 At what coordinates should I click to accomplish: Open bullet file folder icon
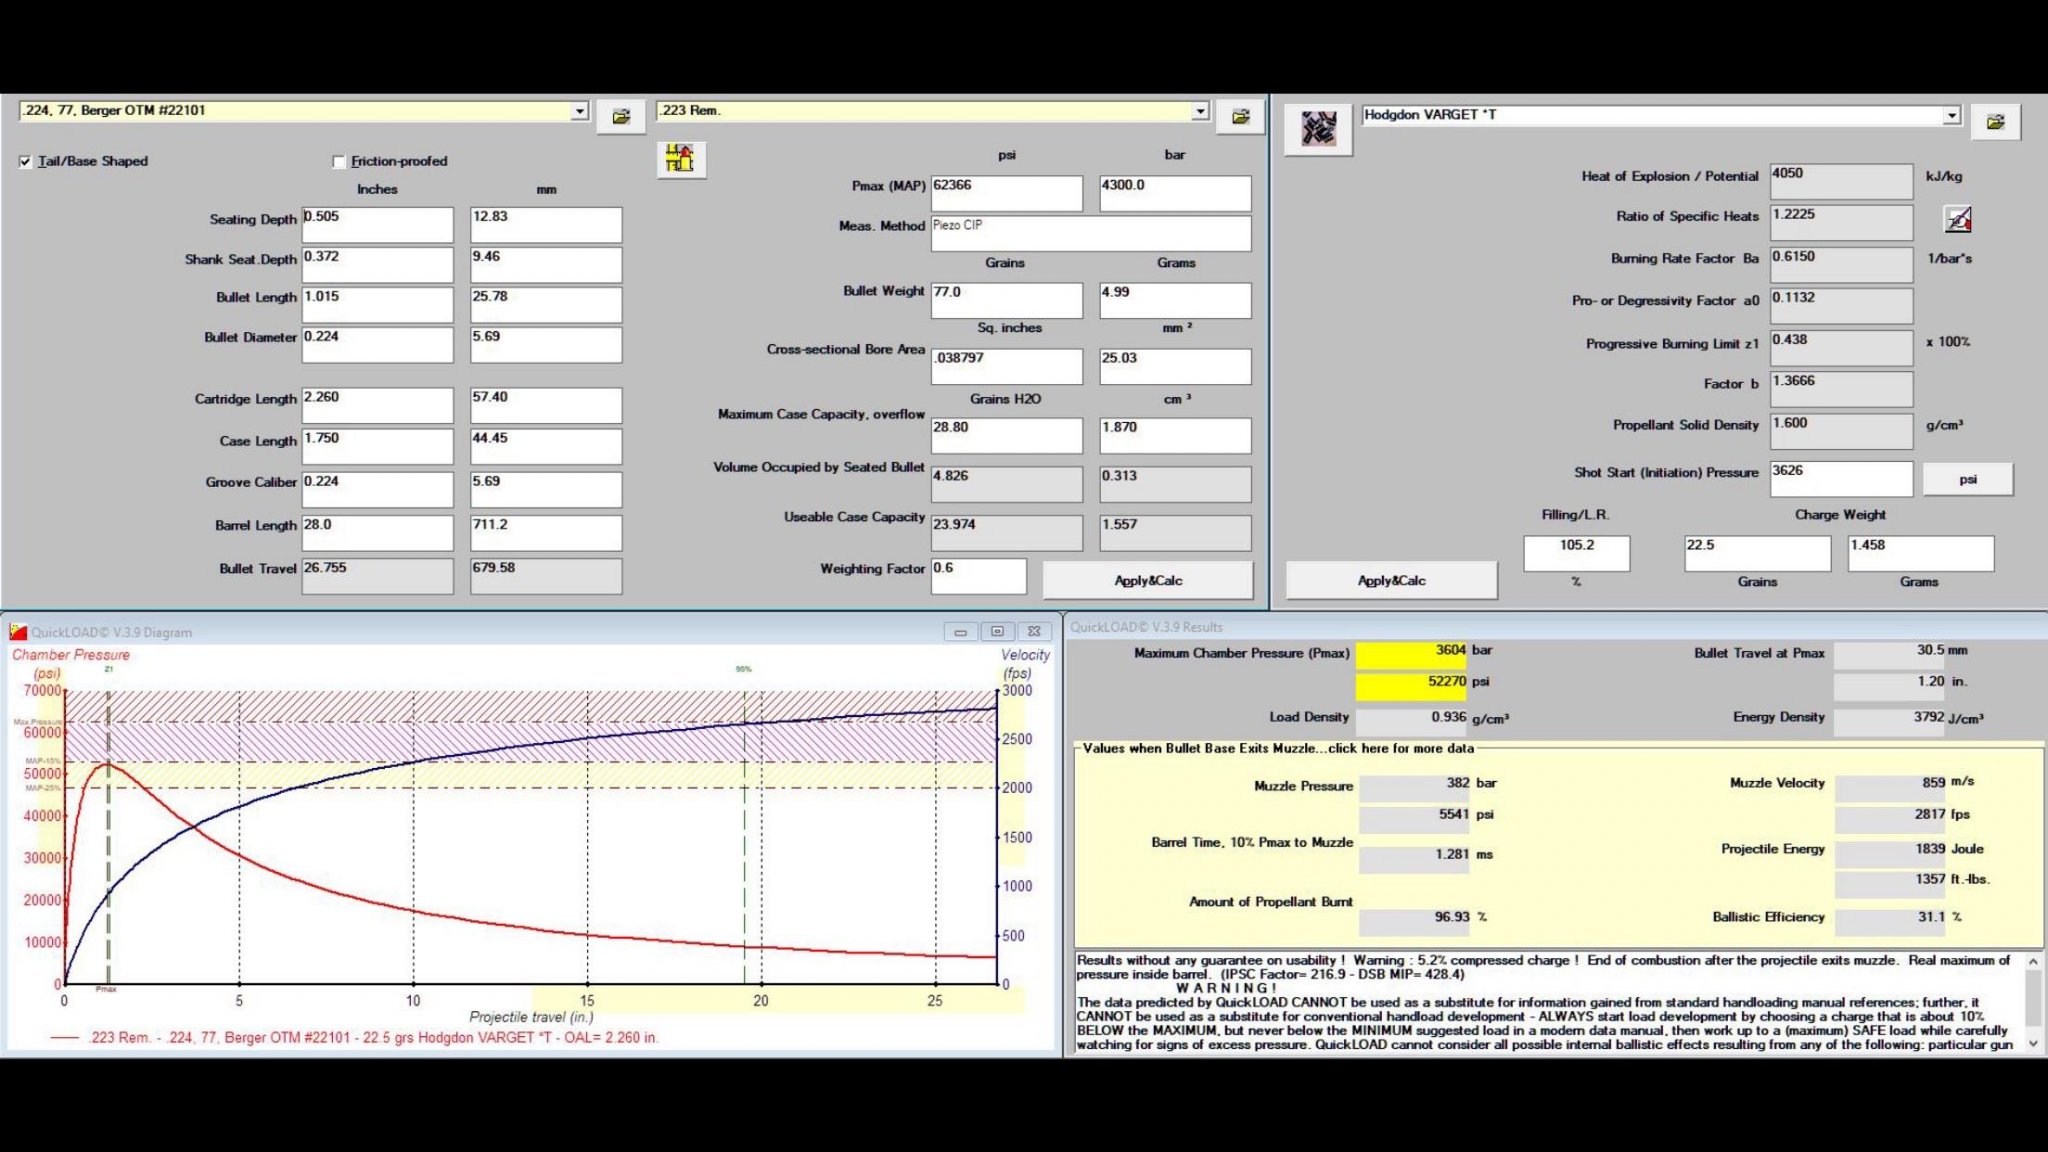(621, 116)
